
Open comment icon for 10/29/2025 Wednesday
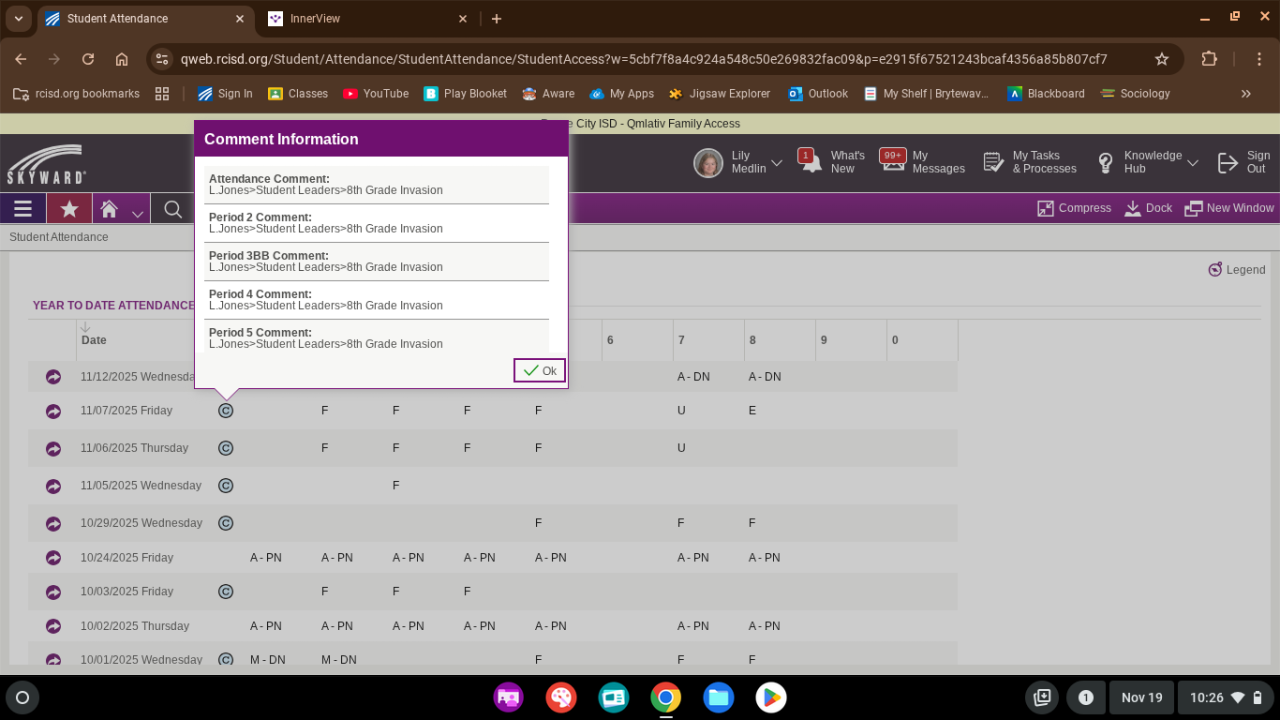pos(226,524)
